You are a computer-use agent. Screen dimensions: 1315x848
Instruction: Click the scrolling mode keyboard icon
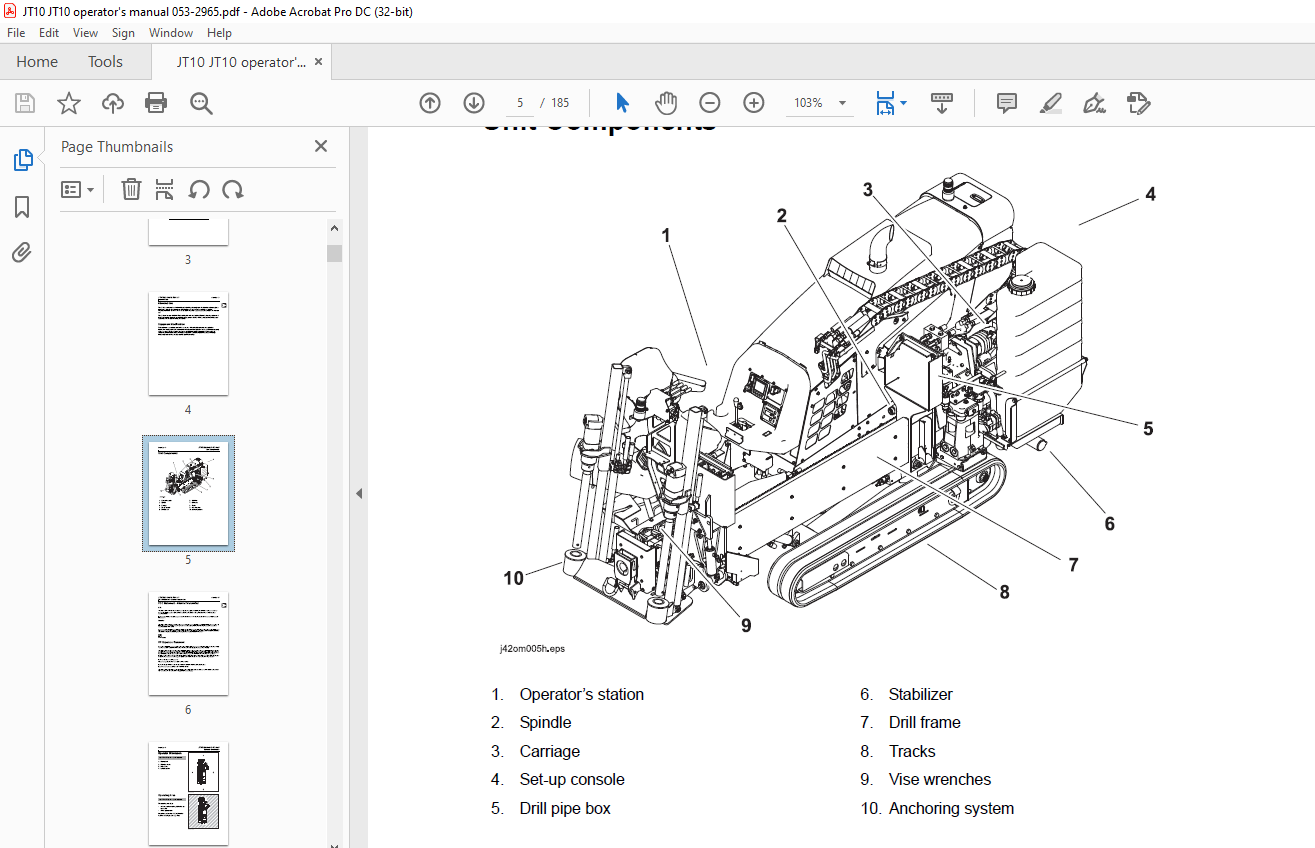click(942, 103)
